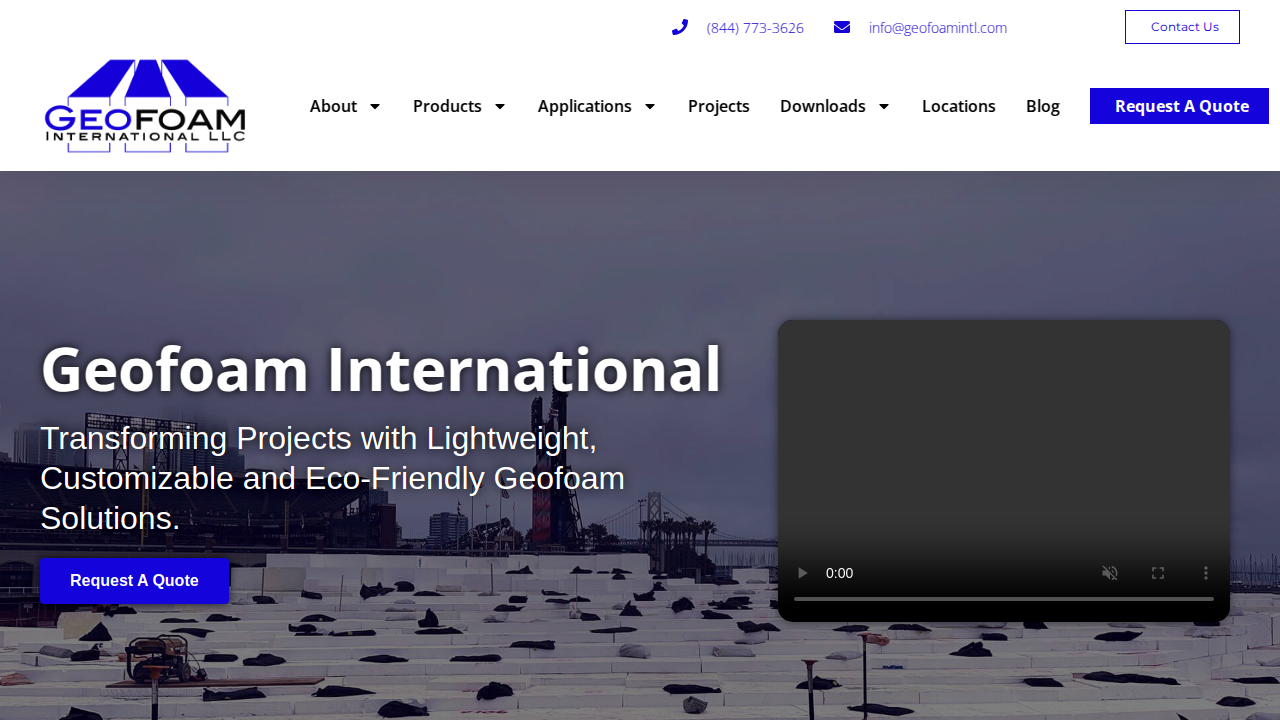This screenshot has width=1280, height=720.
Task: Open the Downloads menu item
Action: [823, 106]
